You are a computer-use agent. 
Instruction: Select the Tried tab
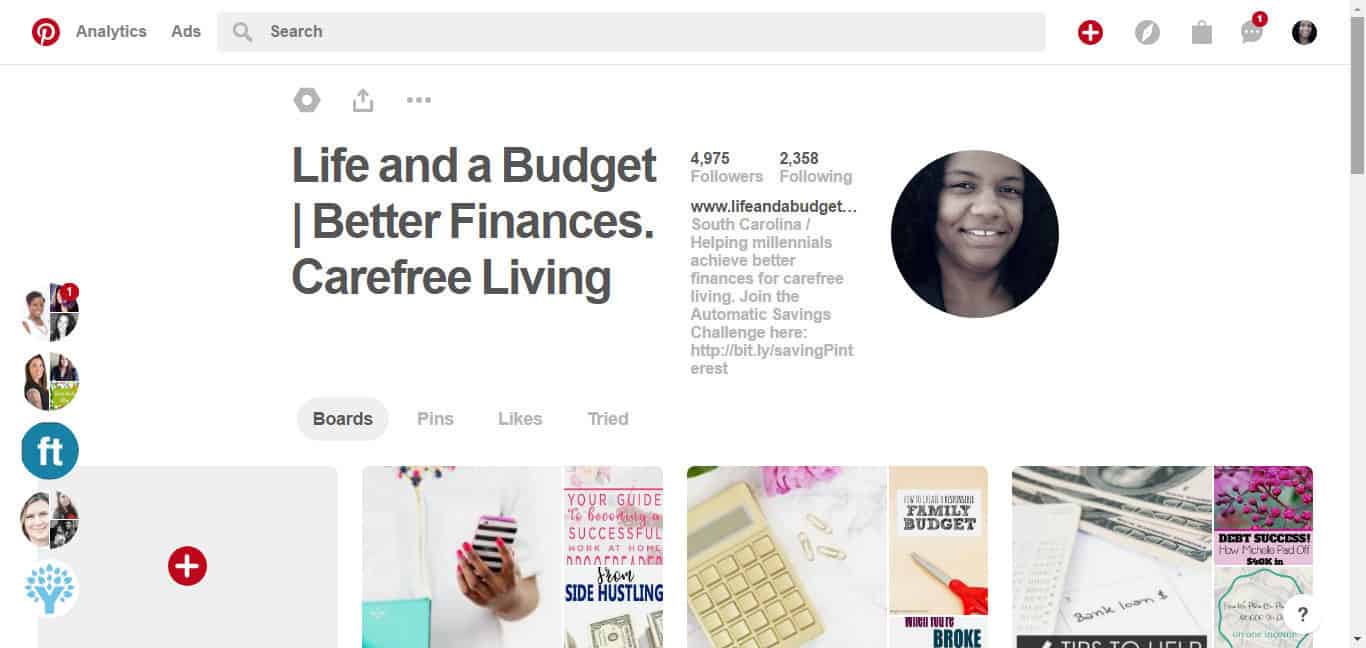tap(608, 419)
